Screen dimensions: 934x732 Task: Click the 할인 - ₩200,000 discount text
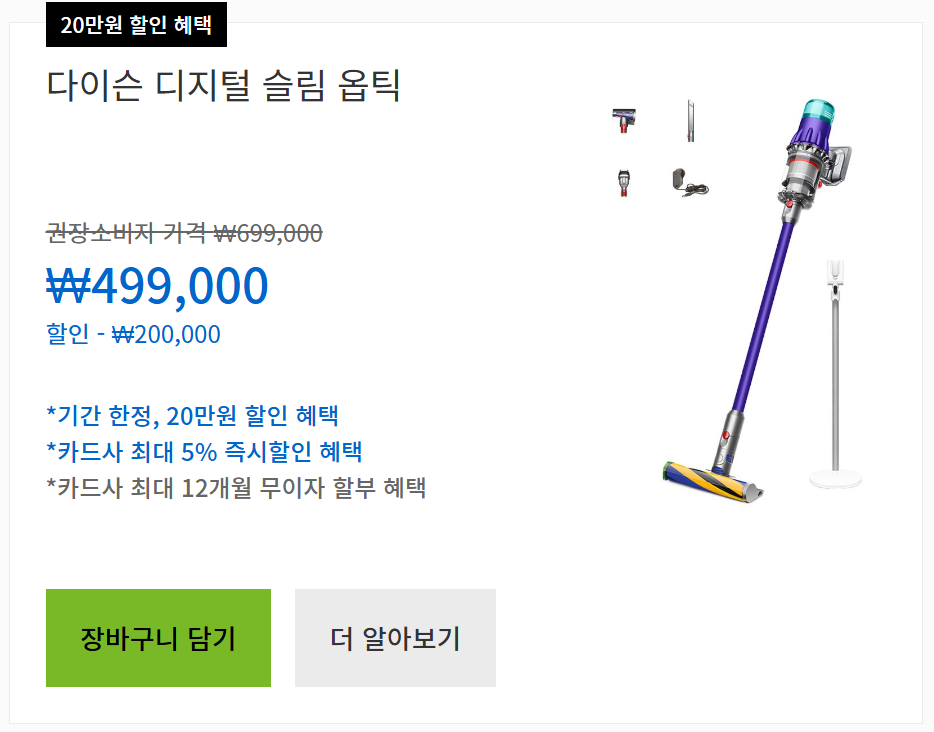pyautogui.click(x=133, y=334)
